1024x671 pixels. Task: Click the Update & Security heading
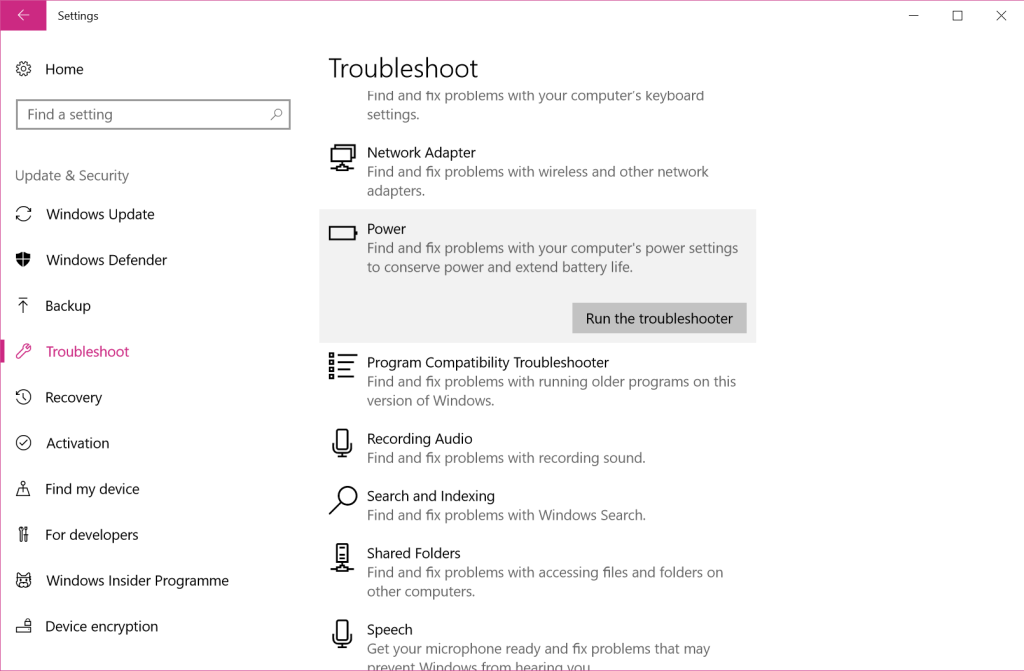pyautogui.click(x=72, y=175)
